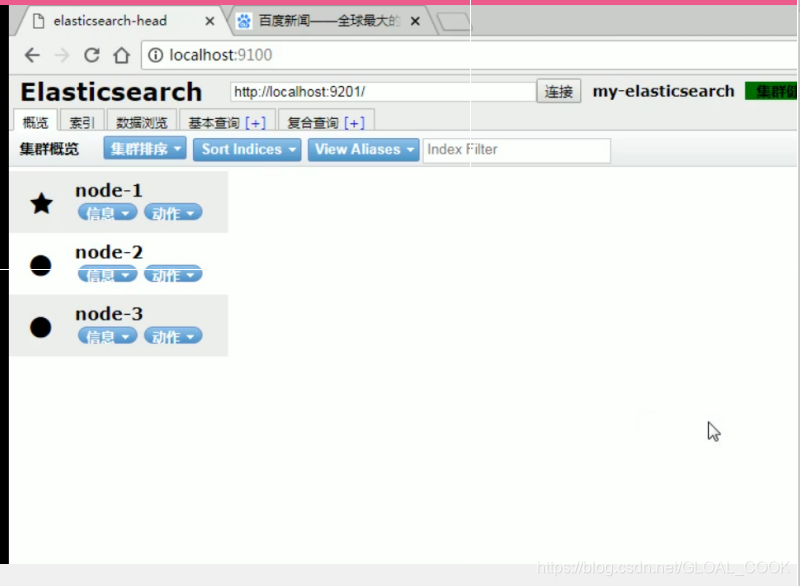Add a new 基本查询 tab with [+]
The image size is (800, 586).
pos(256,123)
